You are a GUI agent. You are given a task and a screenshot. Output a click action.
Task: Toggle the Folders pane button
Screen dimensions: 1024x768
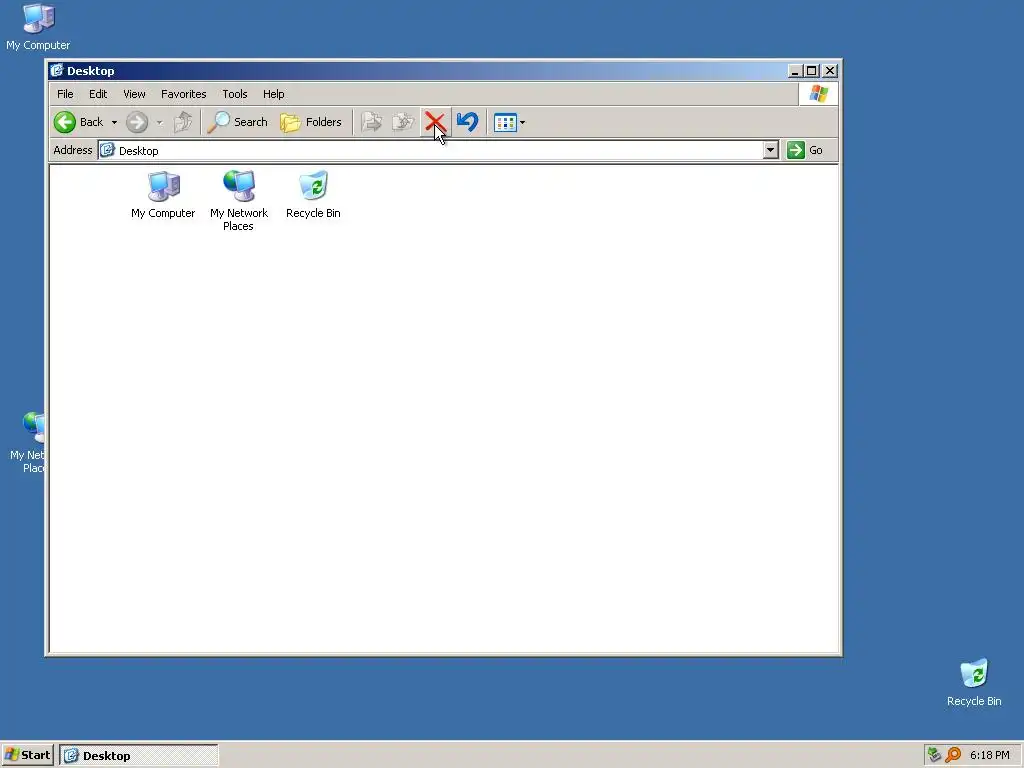point(311,122)
